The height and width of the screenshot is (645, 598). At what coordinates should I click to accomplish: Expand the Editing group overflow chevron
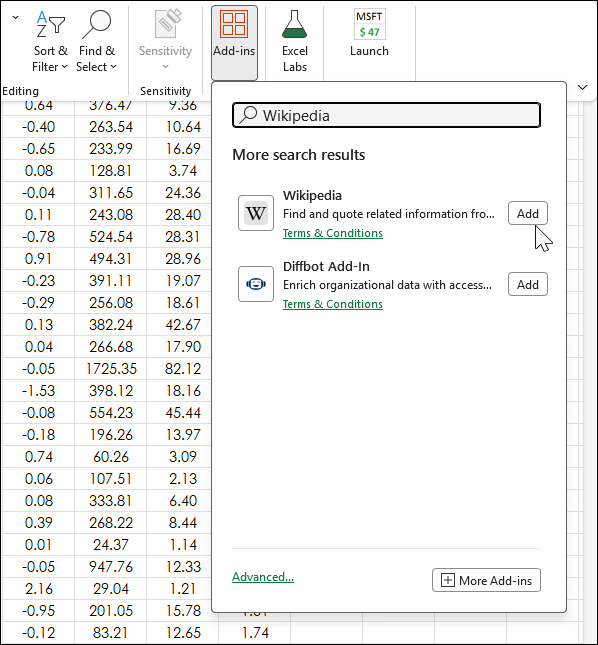[15, 17]
